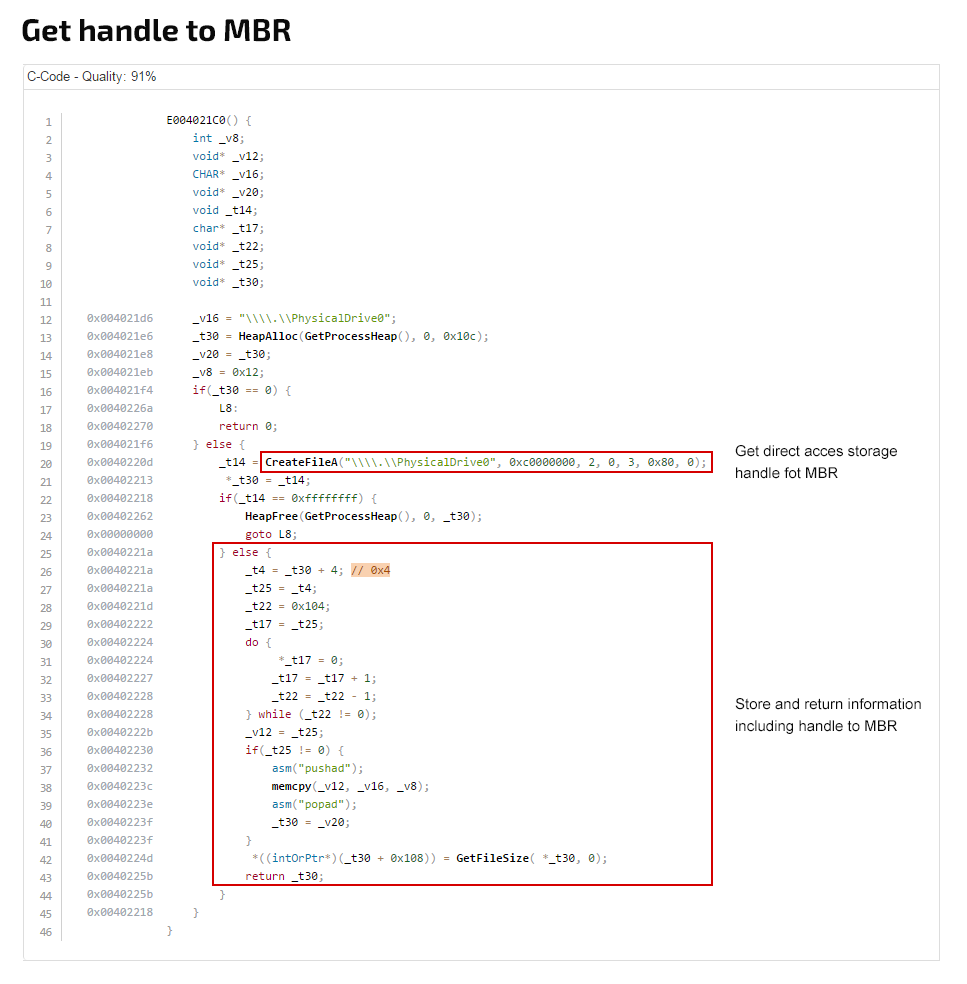The height and width of the screenshot is (984, 967).
Task: Click the HeapAlloc(GetProcessHeap() call line
Action: 341,336
